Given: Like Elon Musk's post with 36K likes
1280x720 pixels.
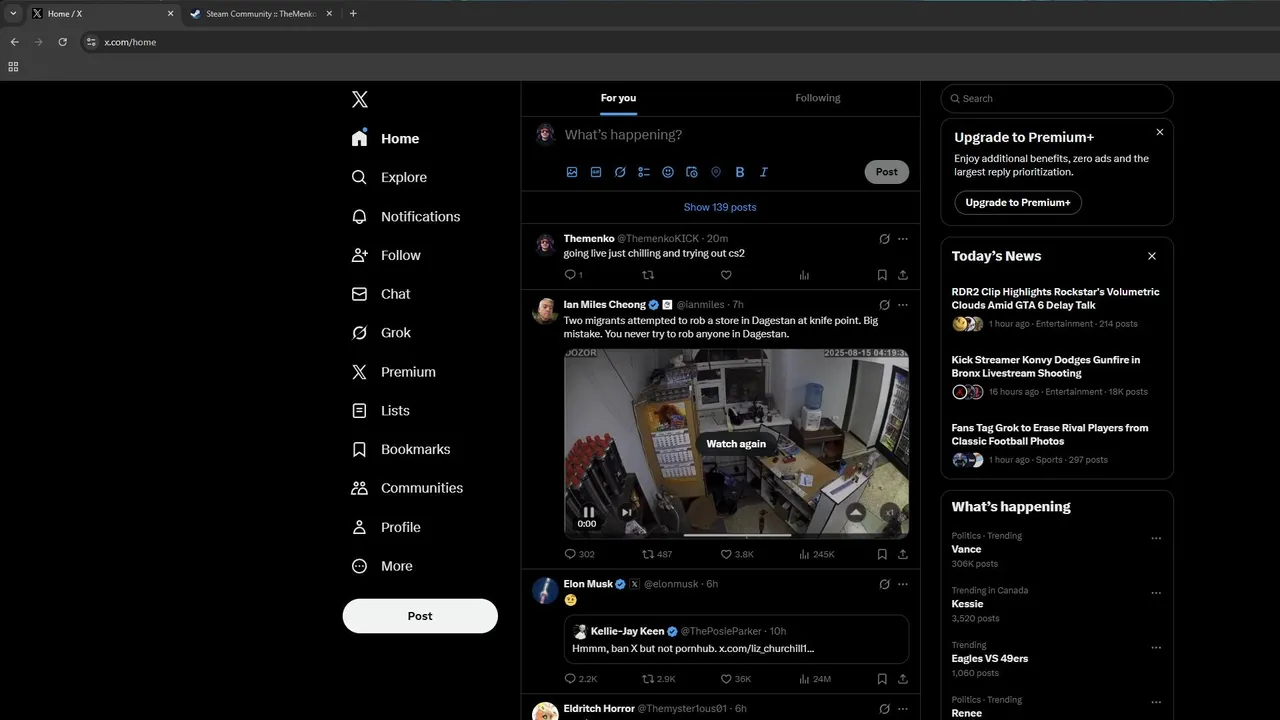Looking at the screenshot, I should click(x=735, y=679).
